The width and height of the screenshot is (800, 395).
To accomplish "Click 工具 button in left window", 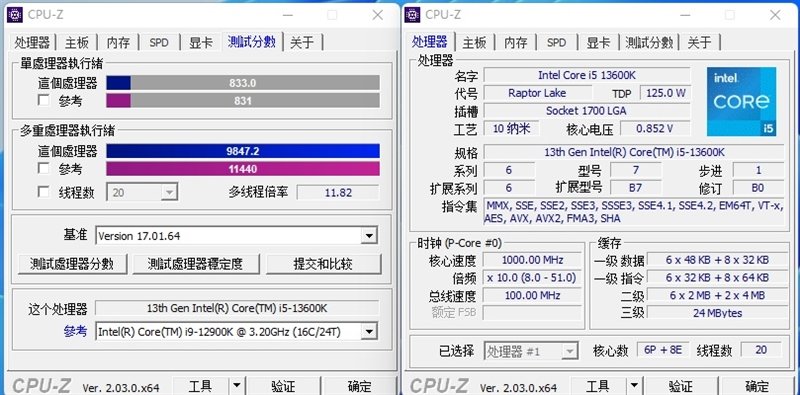I will (201, 386).
